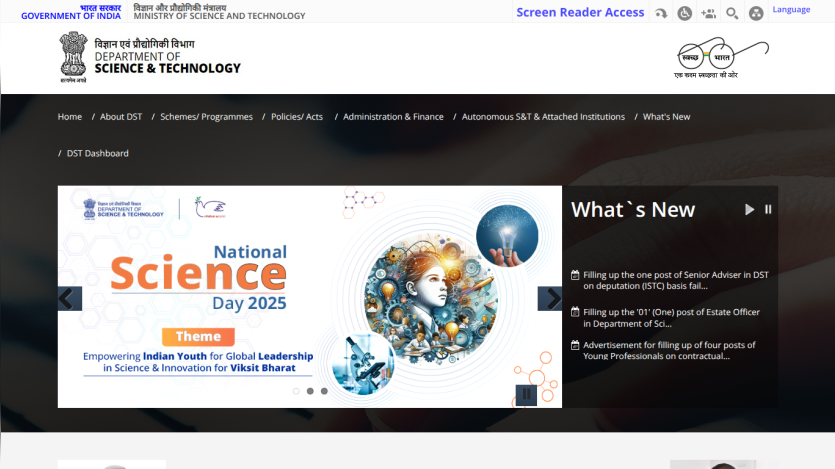Open the Estate Officer post notice
The image size is (835, 469).
click(x=671, y=318)
